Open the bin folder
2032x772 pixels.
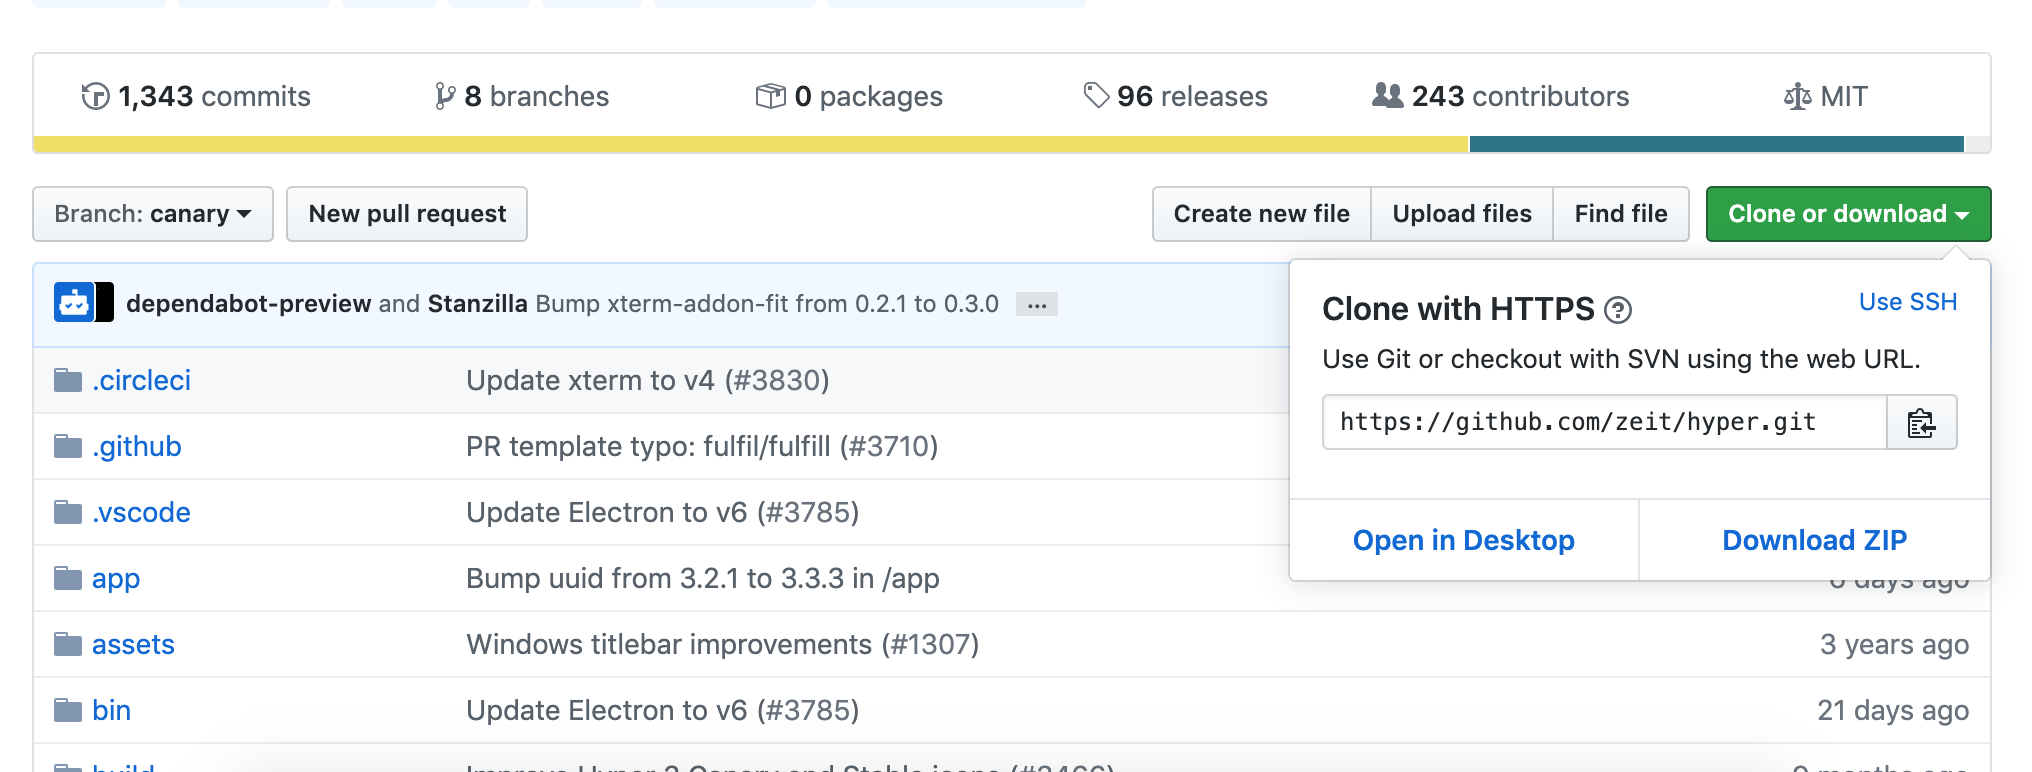[x=111, y=710]
